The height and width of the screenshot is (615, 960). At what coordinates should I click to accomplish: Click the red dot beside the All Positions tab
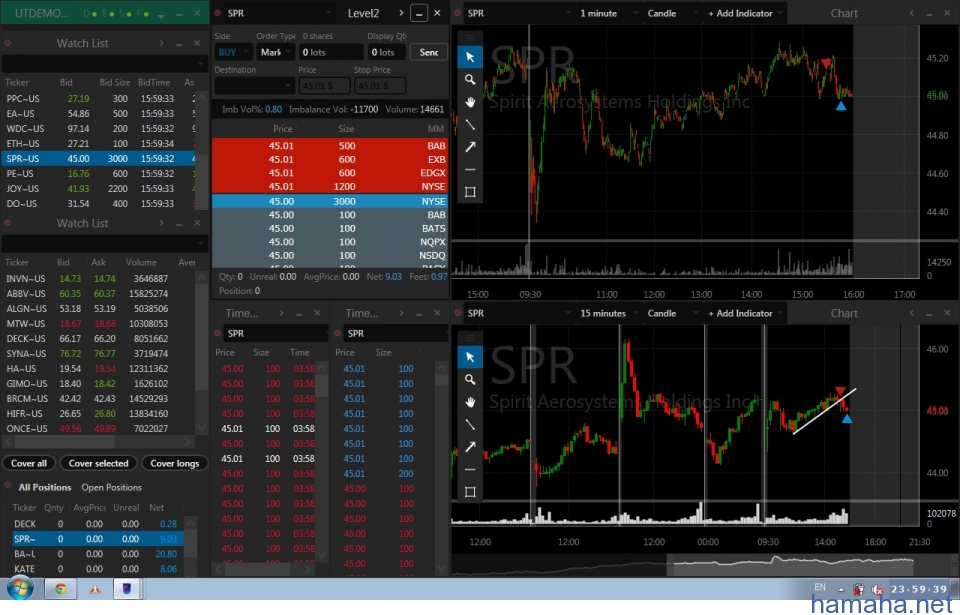point(8,486)
